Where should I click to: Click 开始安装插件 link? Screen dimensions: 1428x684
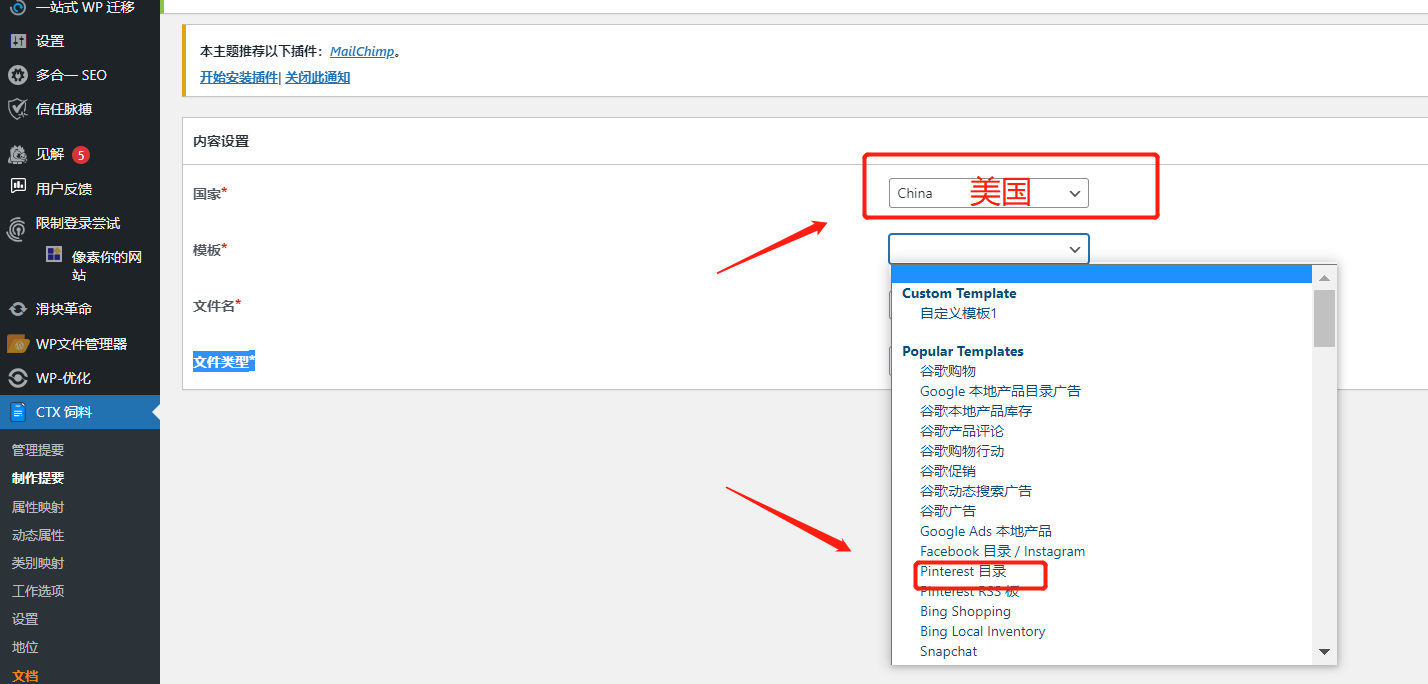click(x=238, y=77)
